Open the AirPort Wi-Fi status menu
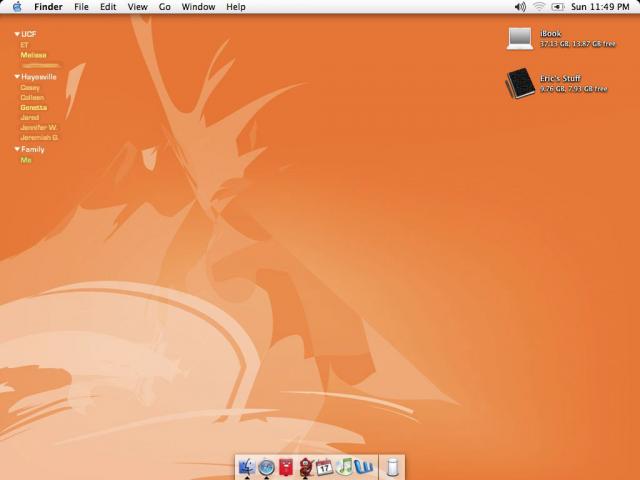 click(x=539, y=7)
